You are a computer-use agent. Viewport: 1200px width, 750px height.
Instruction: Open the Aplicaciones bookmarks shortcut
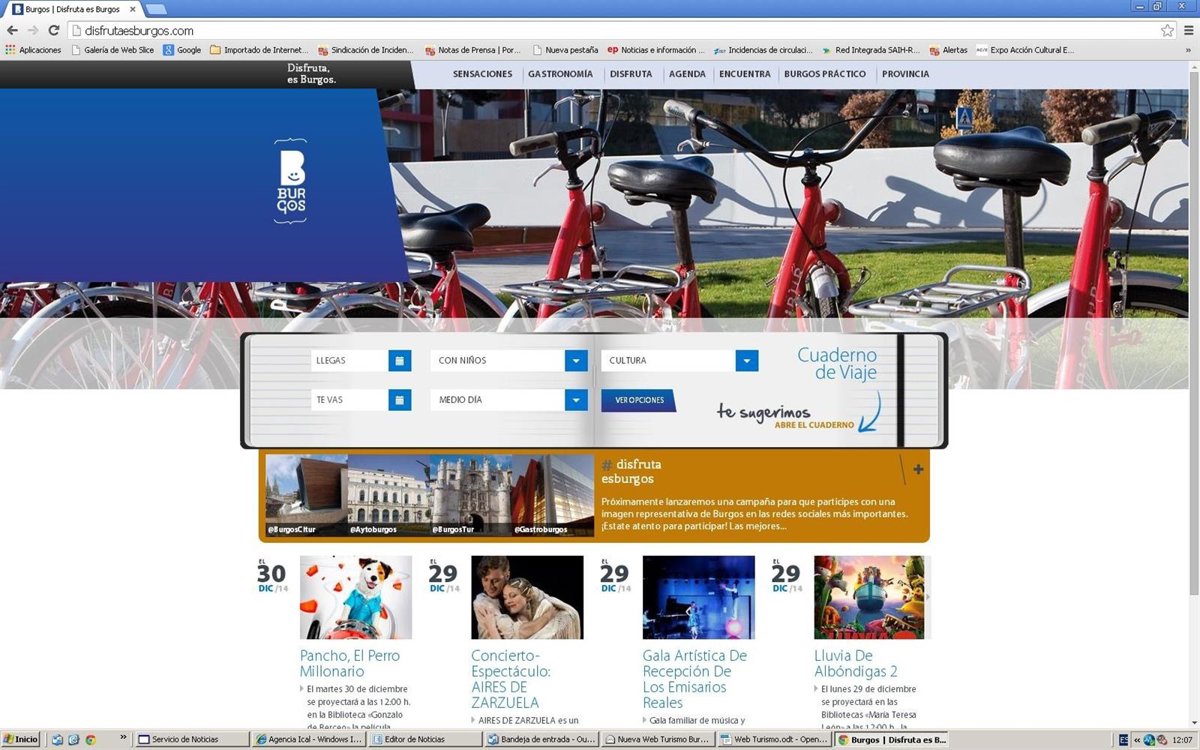pos(33,50)
